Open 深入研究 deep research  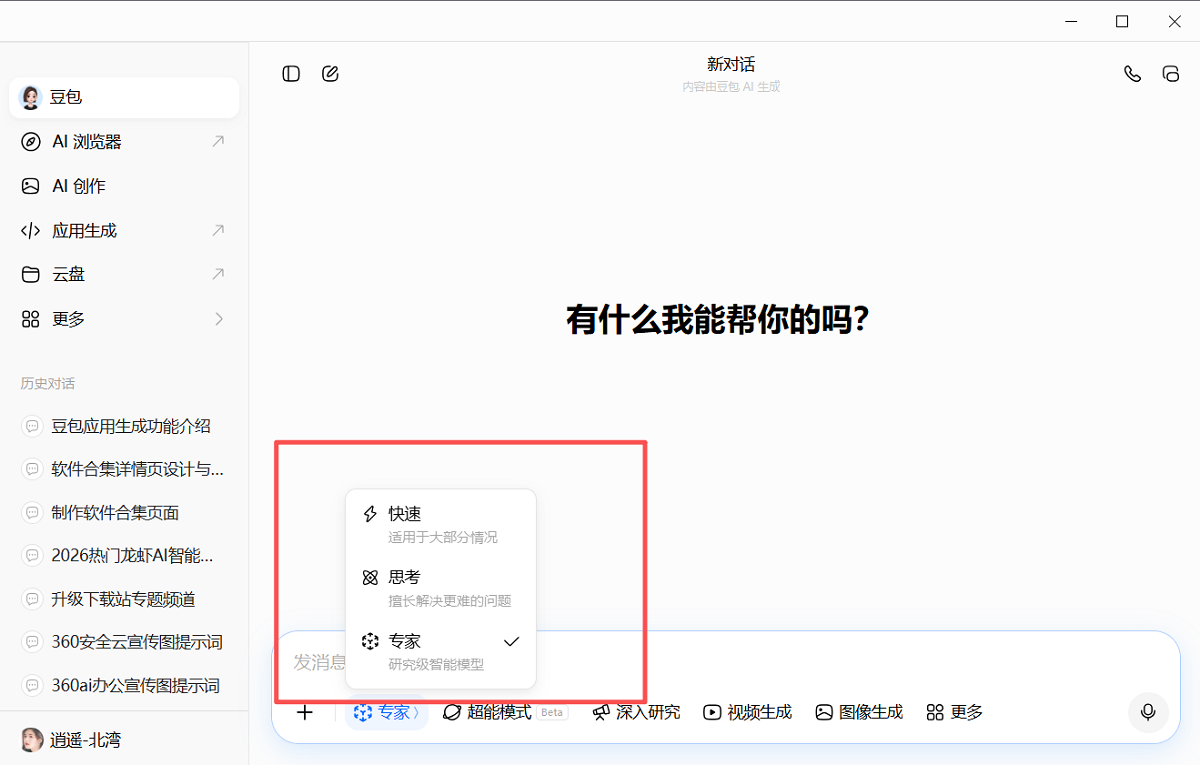pyautogui.click(x=636, y=712)
